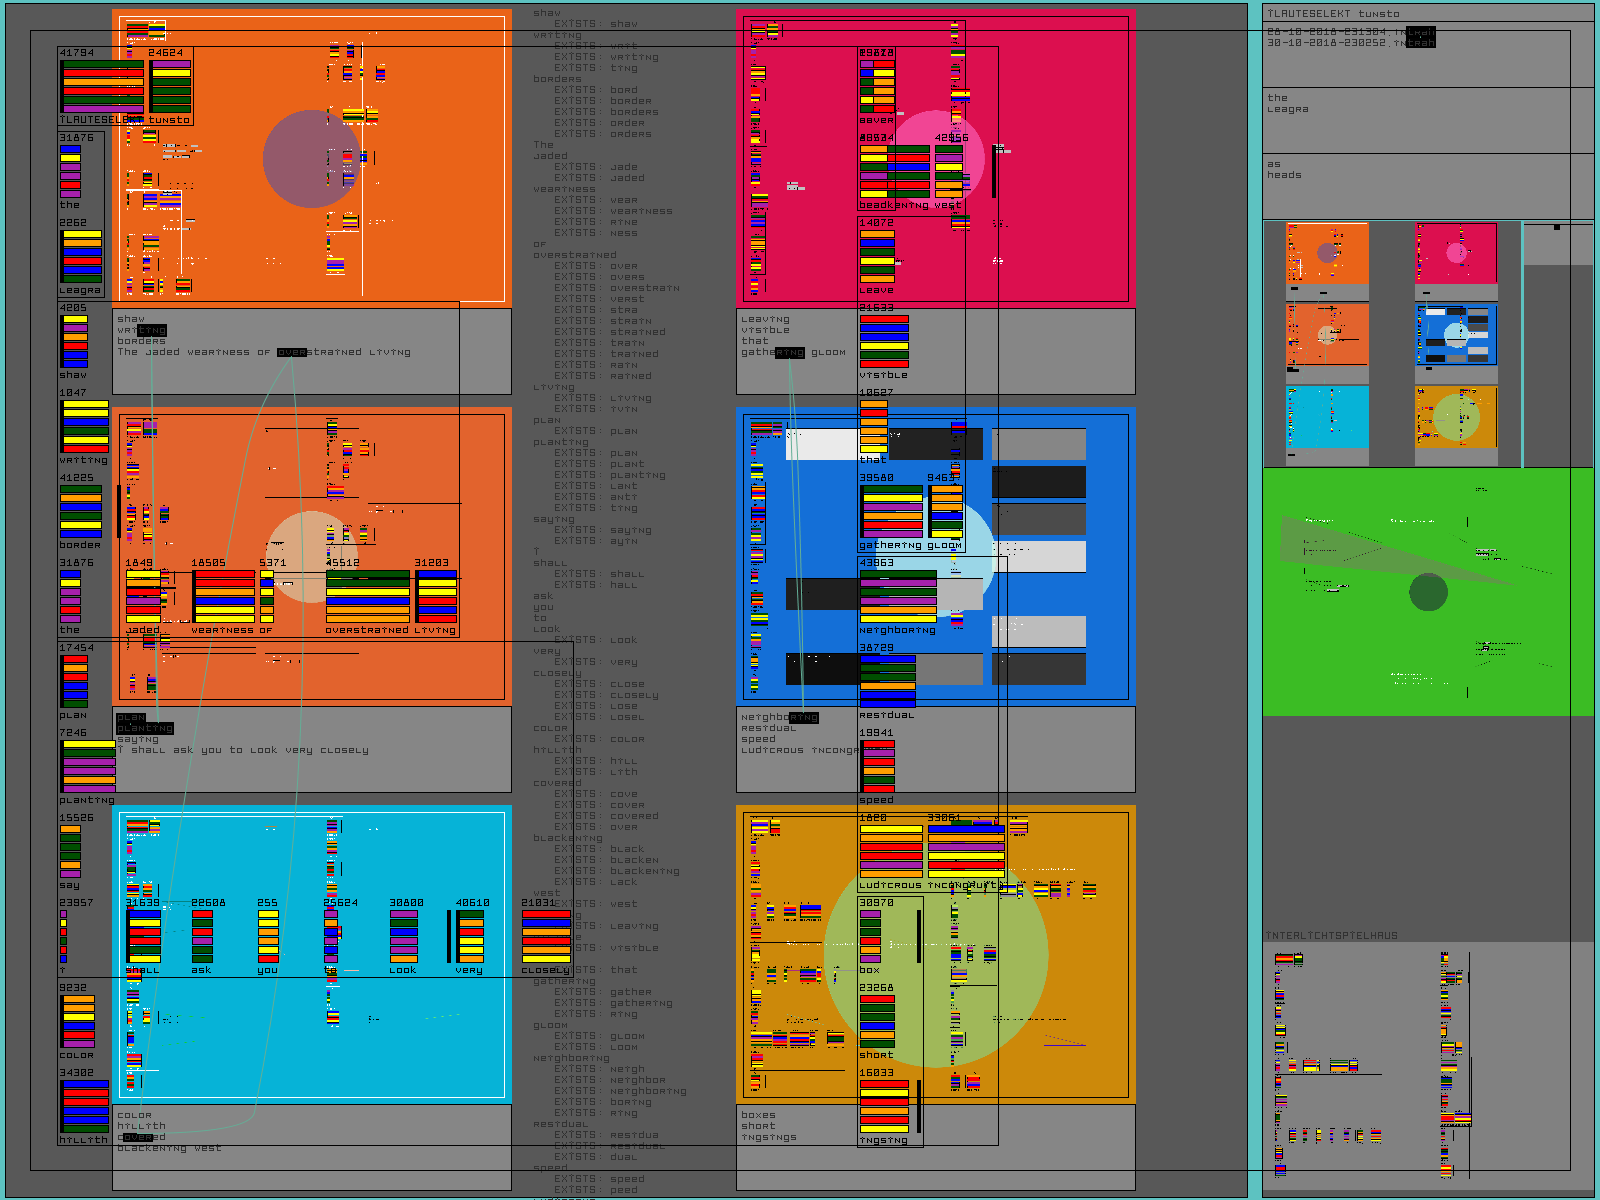Click the color bar stack labeled 41794
1600x1200 pixels.
[x=103, y=86]
